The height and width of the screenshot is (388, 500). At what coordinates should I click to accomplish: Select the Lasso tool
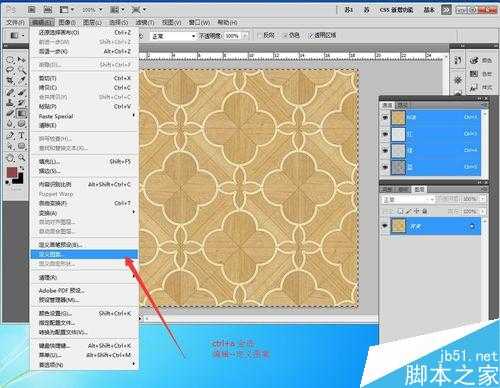pos(10,70)
